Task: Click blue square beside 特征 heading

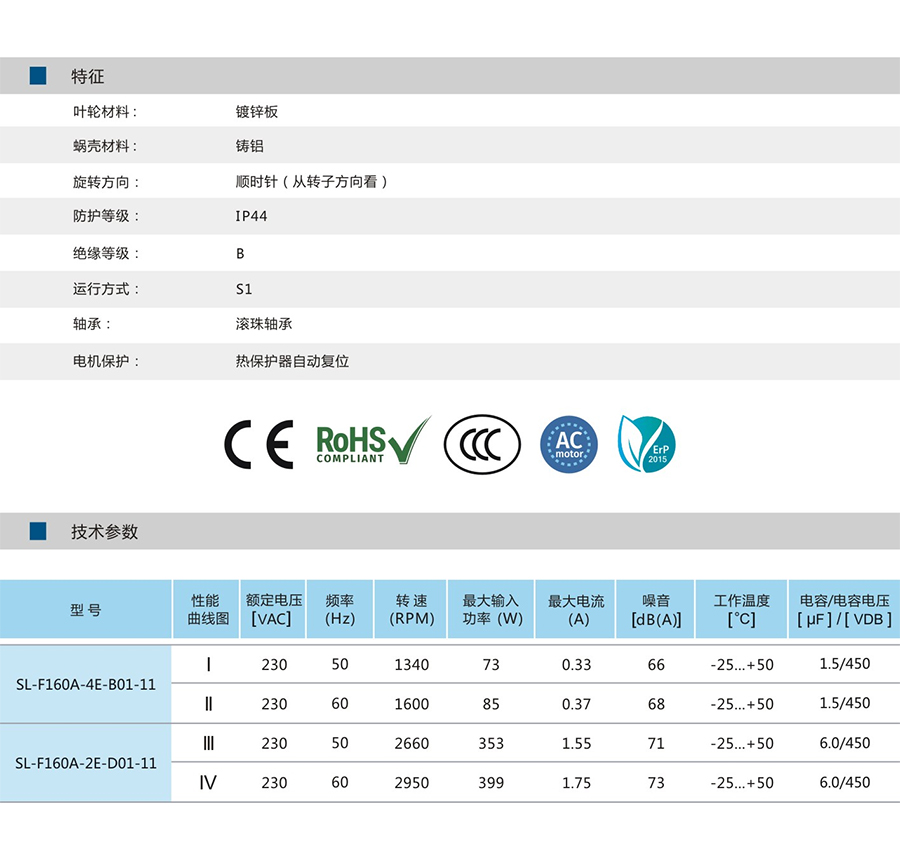Action: coord(38,76)
